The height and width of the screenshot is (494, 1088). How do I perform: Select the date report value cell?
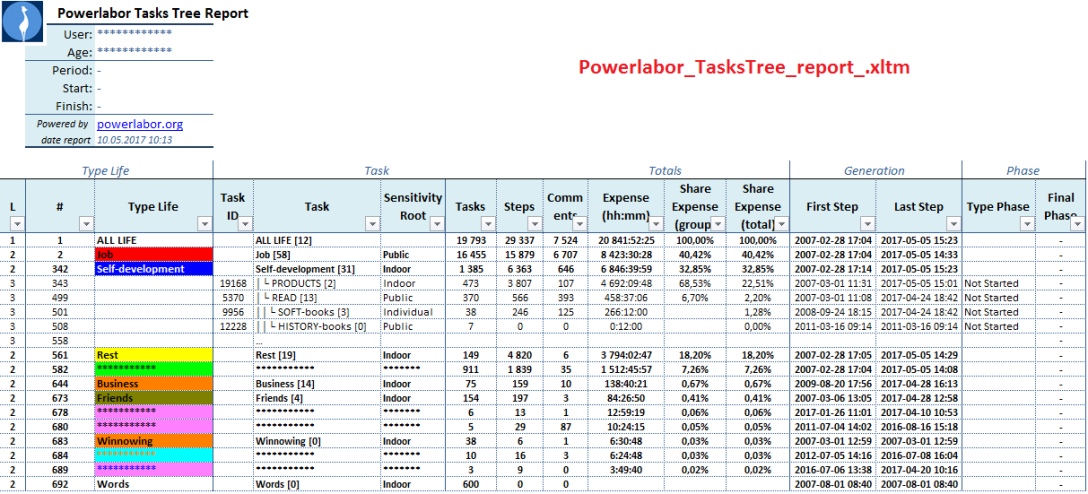pyautogui.click(x=133, y=140)
